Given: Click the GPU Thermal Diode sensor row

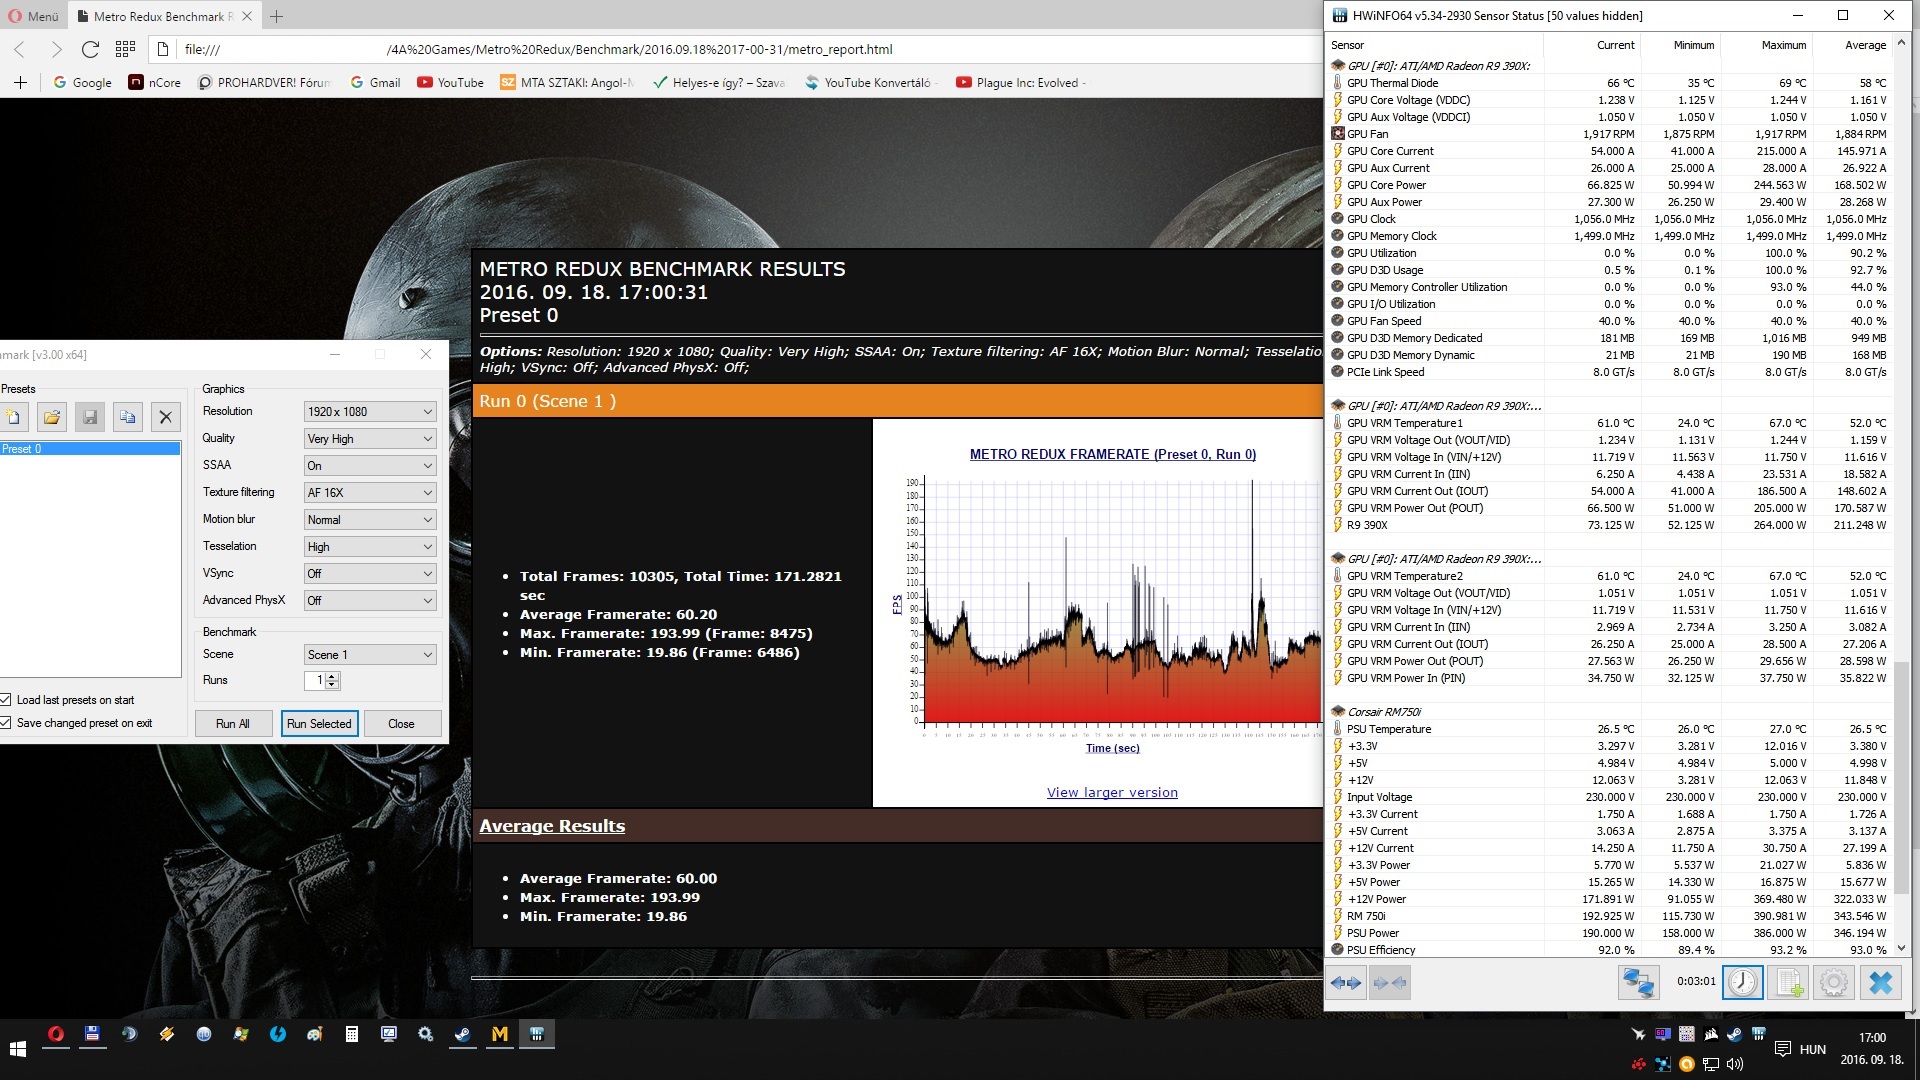Looking at the screenshot, I should tap(1609, 83).
